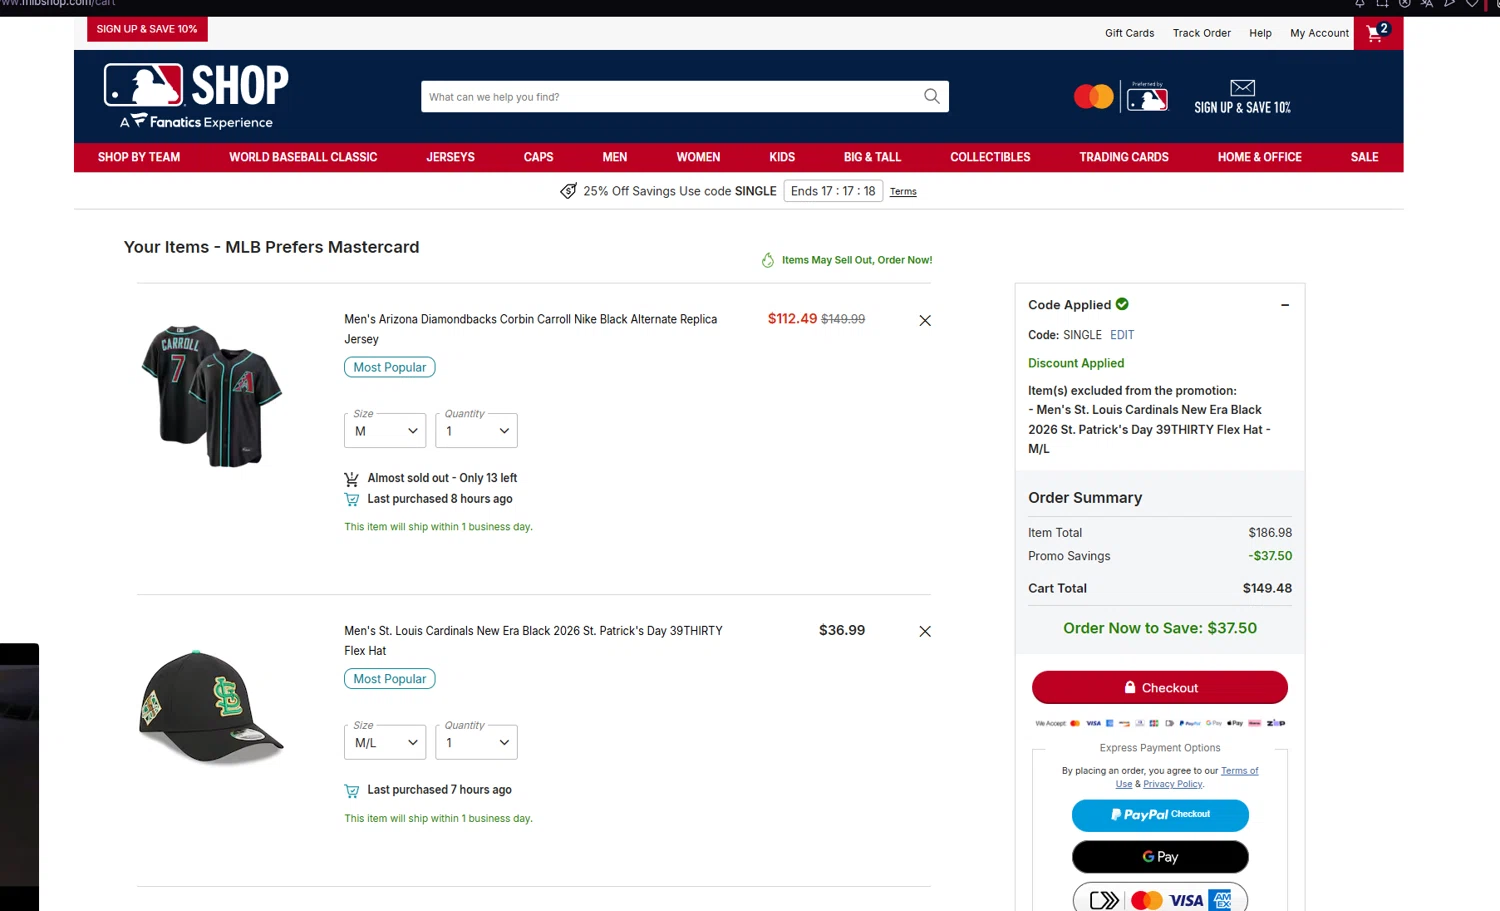Screen dimensions: 1500x911
Task: Open hat Size dropdown M/L
Action: [x=385, y=742]
